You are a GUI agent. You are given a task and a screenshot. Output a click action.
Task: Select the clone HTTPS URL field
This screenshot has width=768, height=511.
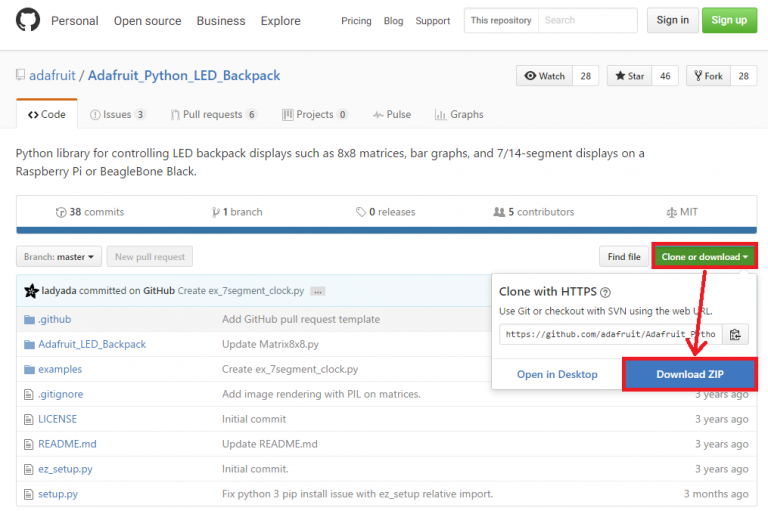609,335
